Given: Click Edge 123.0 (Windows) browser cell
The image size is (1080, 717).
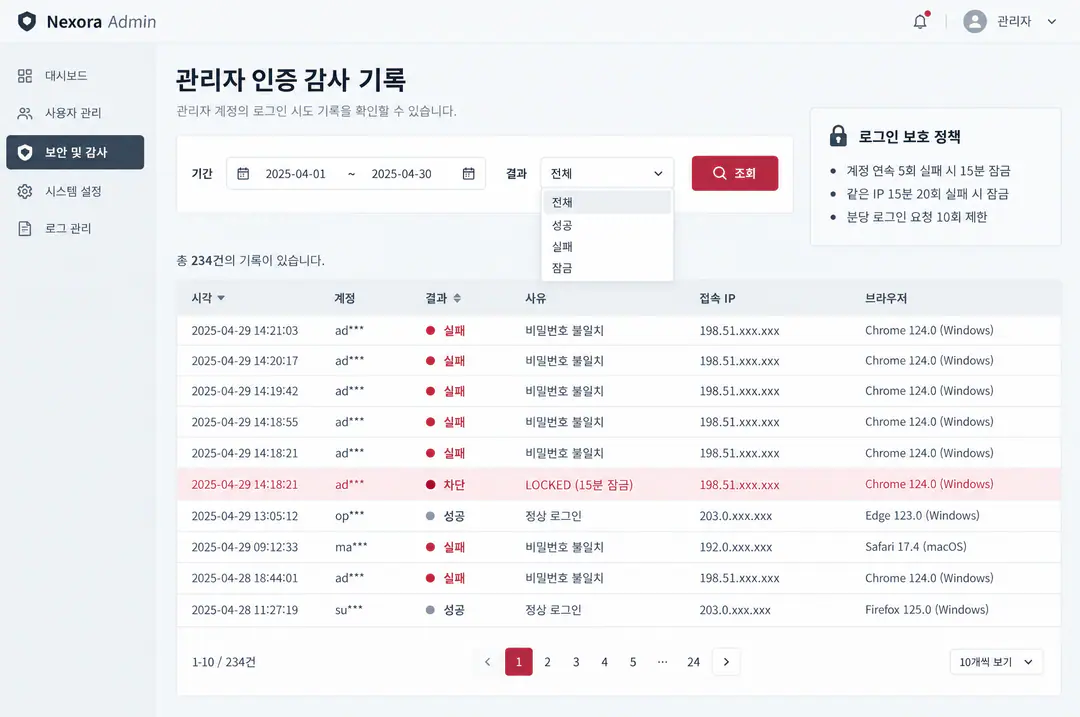Looking at the screenshot, I should click(x=922, y=516).
